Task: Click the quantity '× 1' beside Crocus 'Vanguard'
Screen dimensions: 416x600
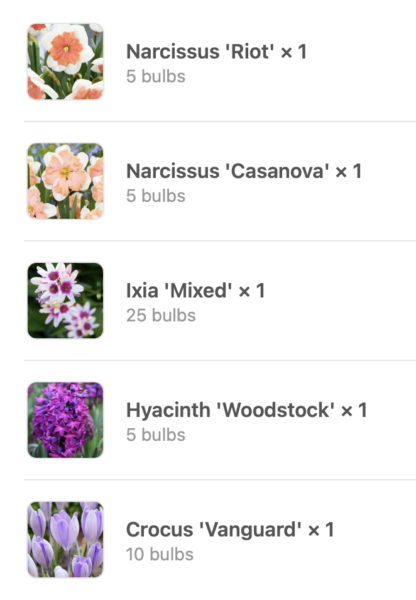Action: click(321, 530)
